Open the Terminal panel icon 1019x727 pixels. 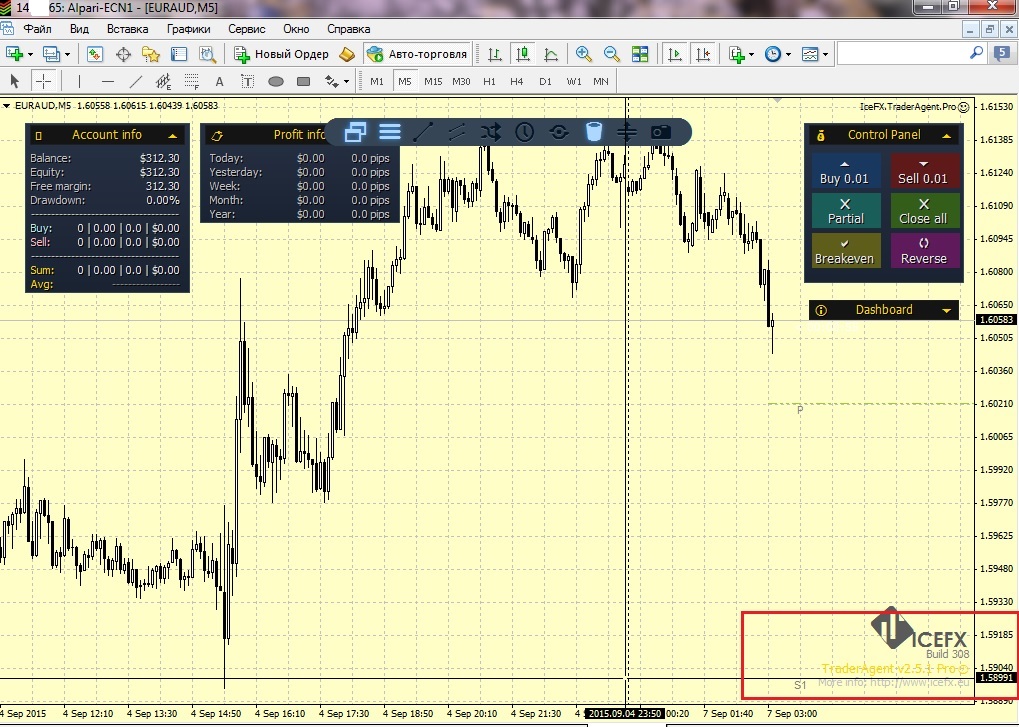179,55
